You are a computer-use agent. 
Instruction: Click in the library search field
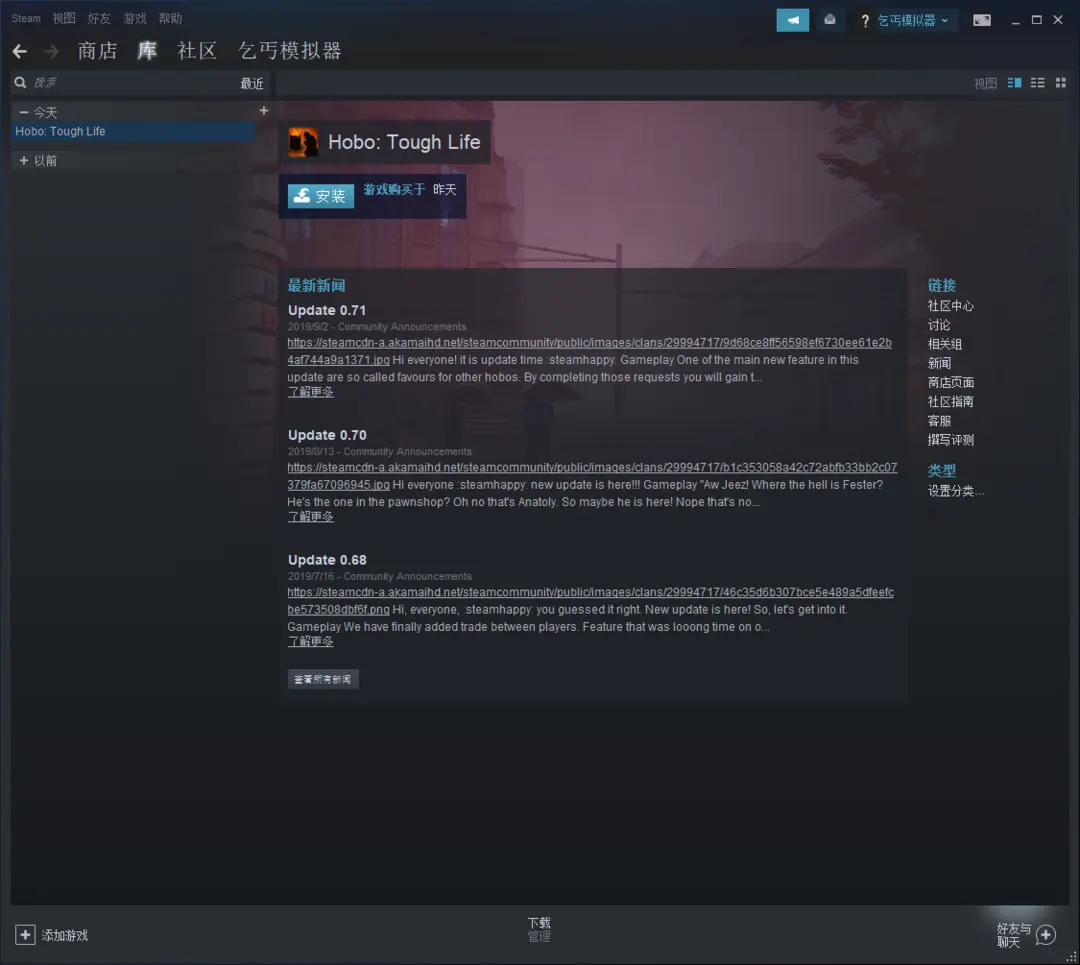[x=131, y=83]
